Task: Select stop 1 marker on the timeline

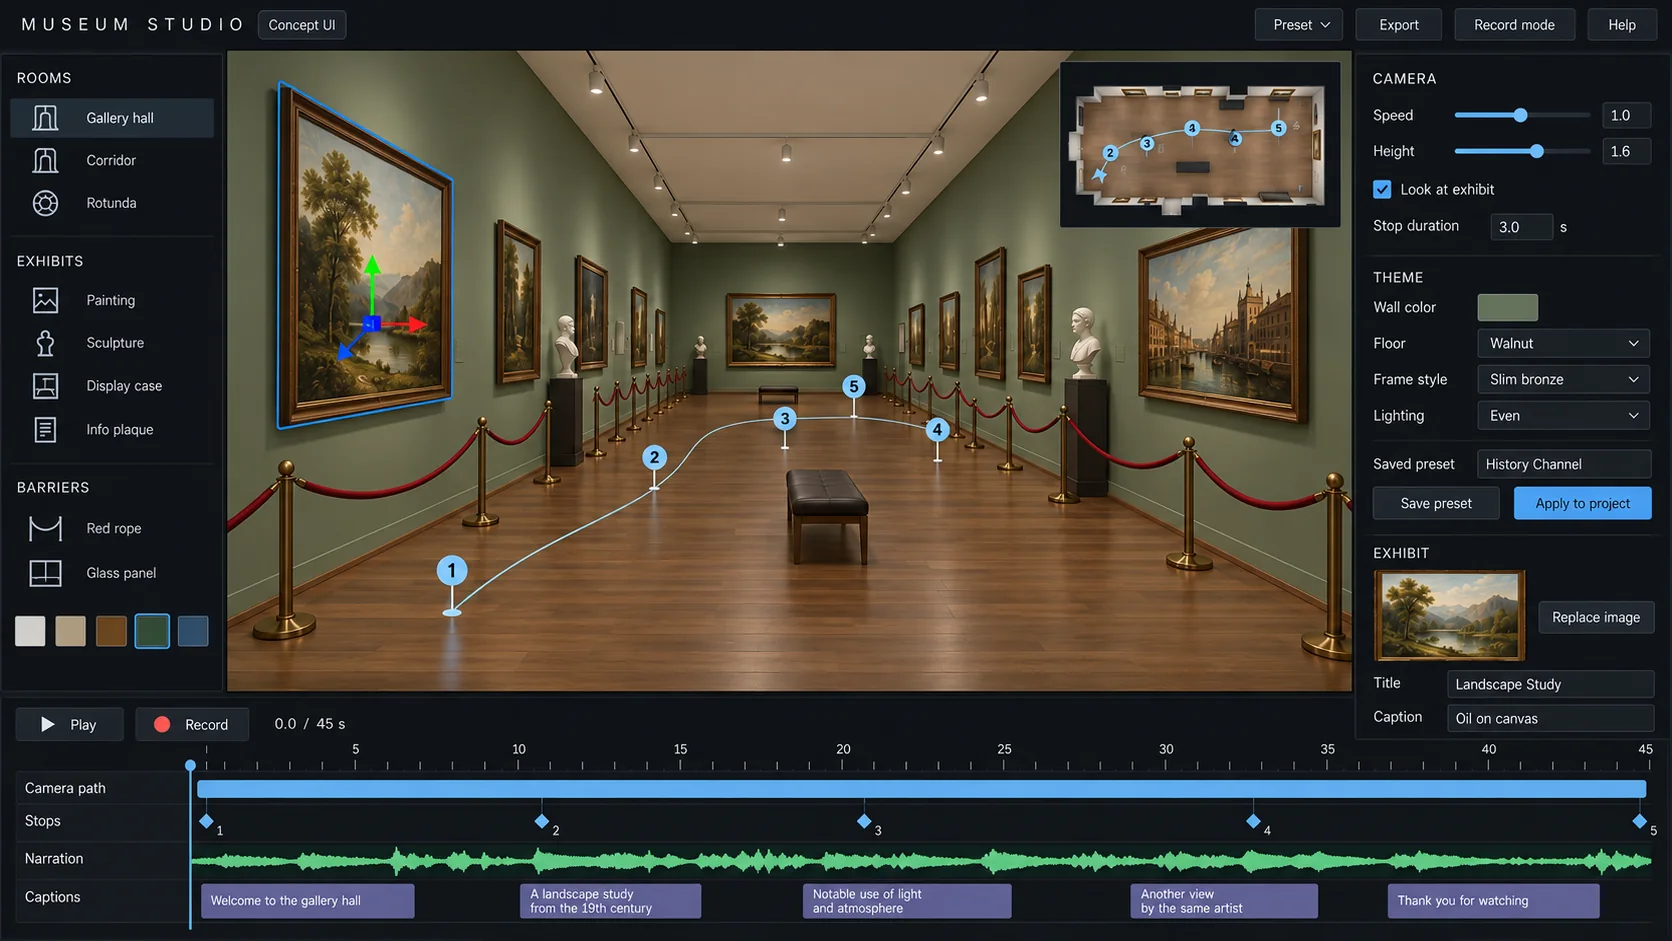Action: coord(206,821)
